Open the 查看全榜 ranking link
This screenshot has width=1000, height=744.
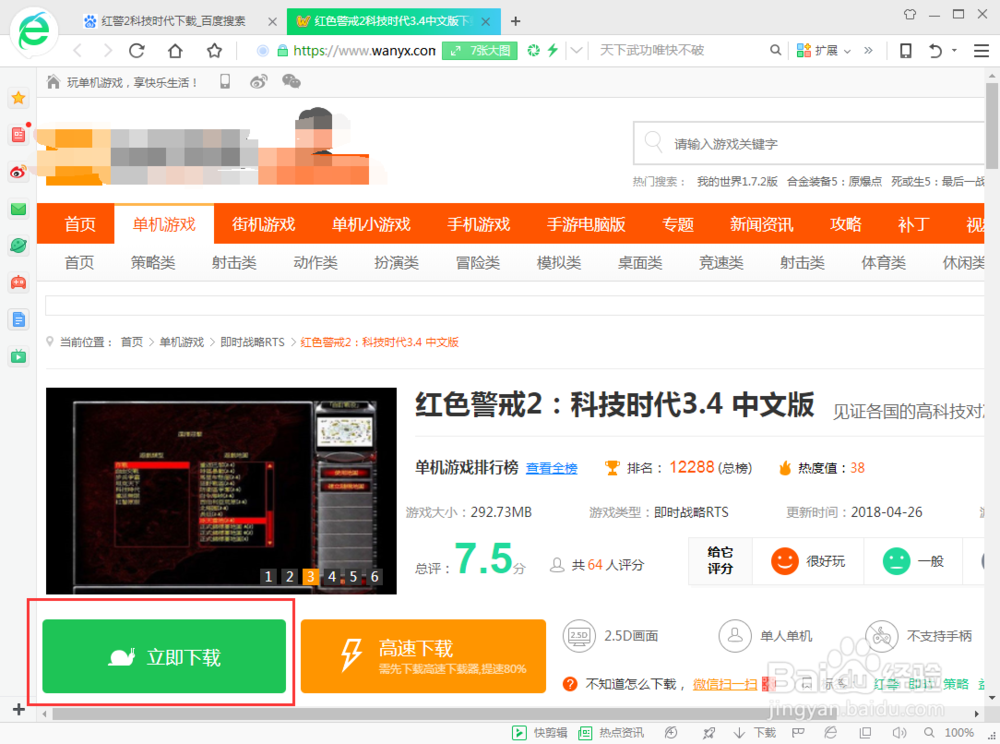(x=552, y=468)
